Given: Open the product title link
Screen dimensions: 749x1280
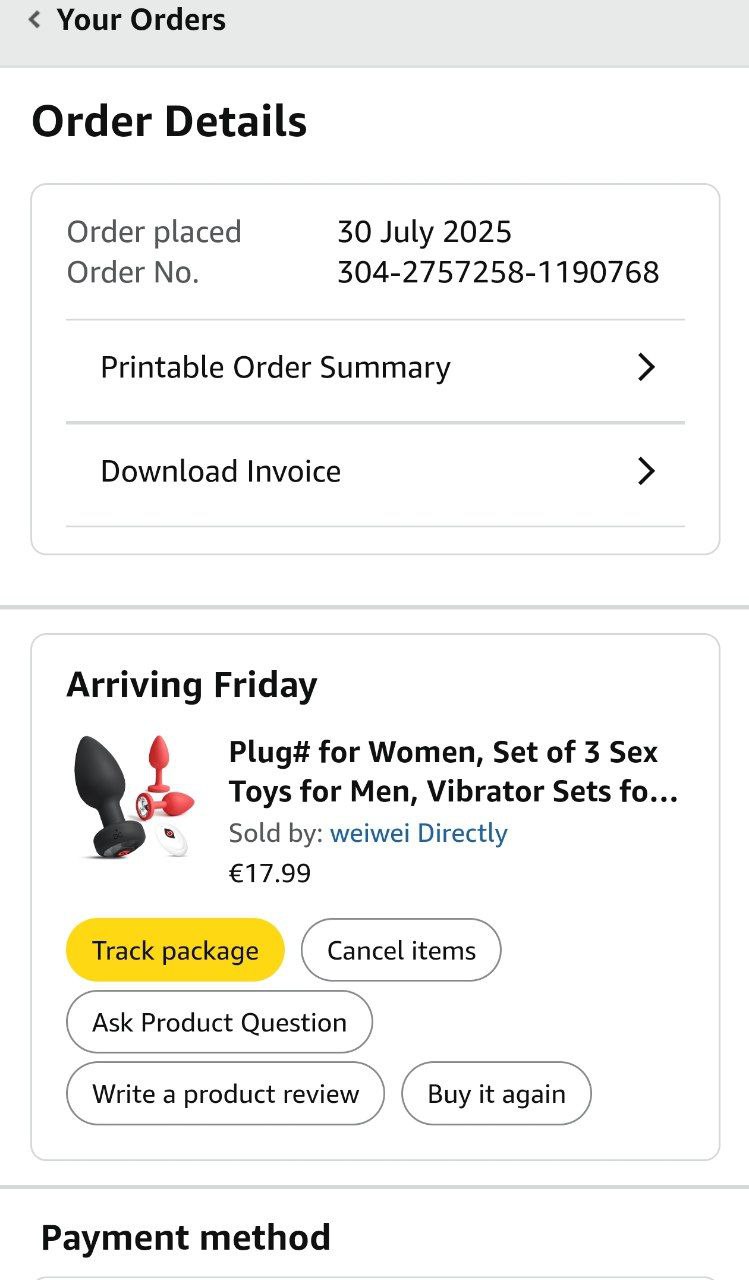Looking at the screenshot, I should point(453,772).
